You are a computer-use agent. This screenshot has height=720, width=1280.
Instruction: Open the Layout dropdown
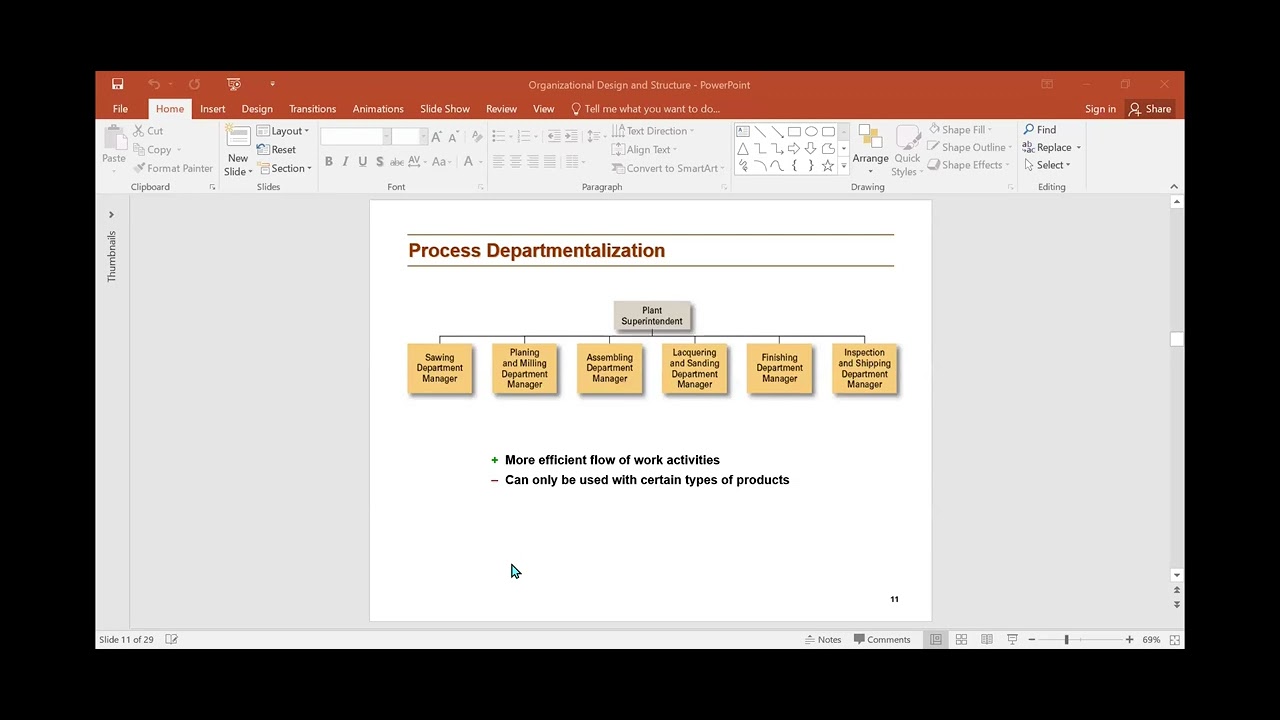click(283, 131)
